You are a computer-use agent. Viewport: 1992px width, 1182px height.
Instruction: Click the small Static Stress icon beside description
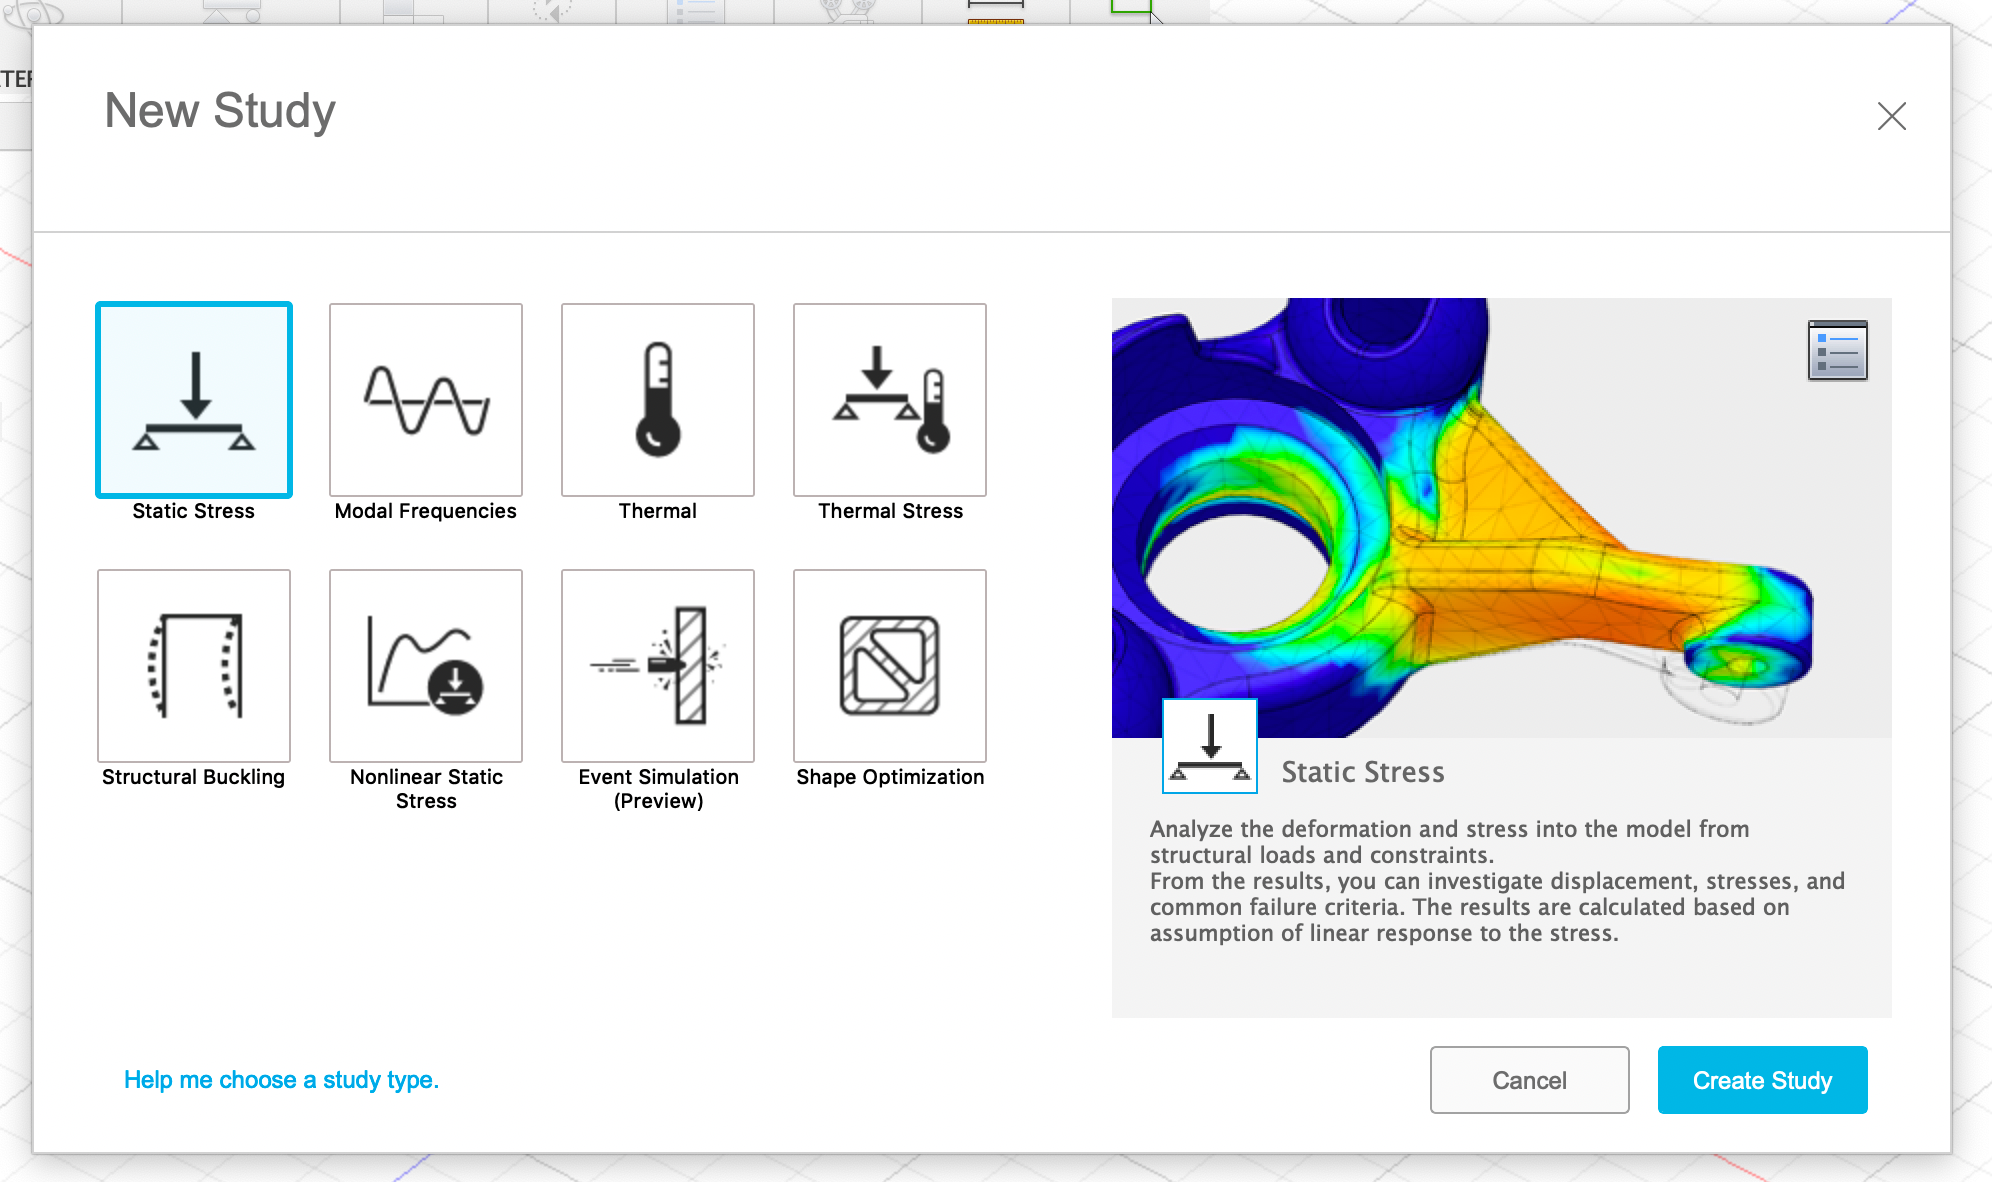point(1209,745)
